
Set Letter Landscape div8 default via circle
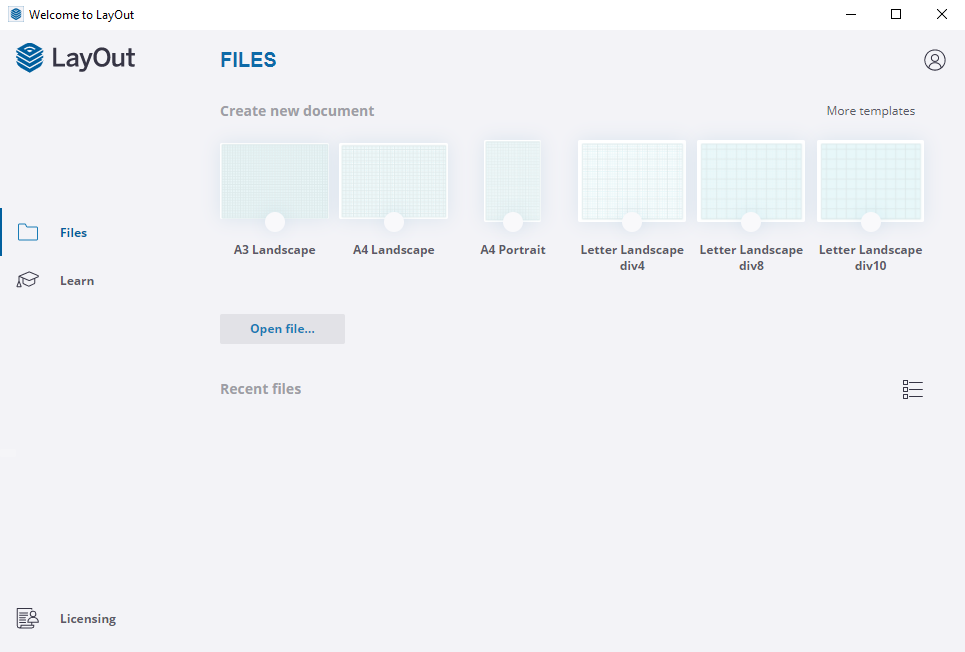pos(751,222)
